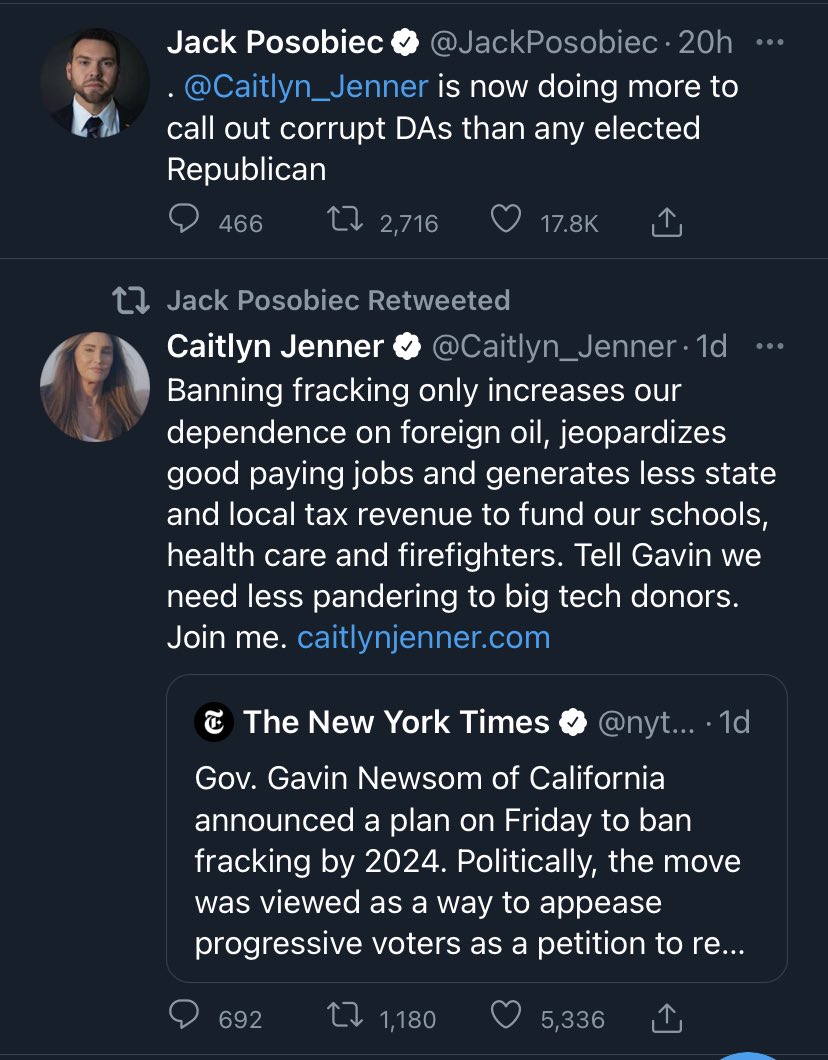Viewport: 828px width, 1060px height.
Task: Open Jack Posobiec's profile picture
Action: (x=95, y=82)
